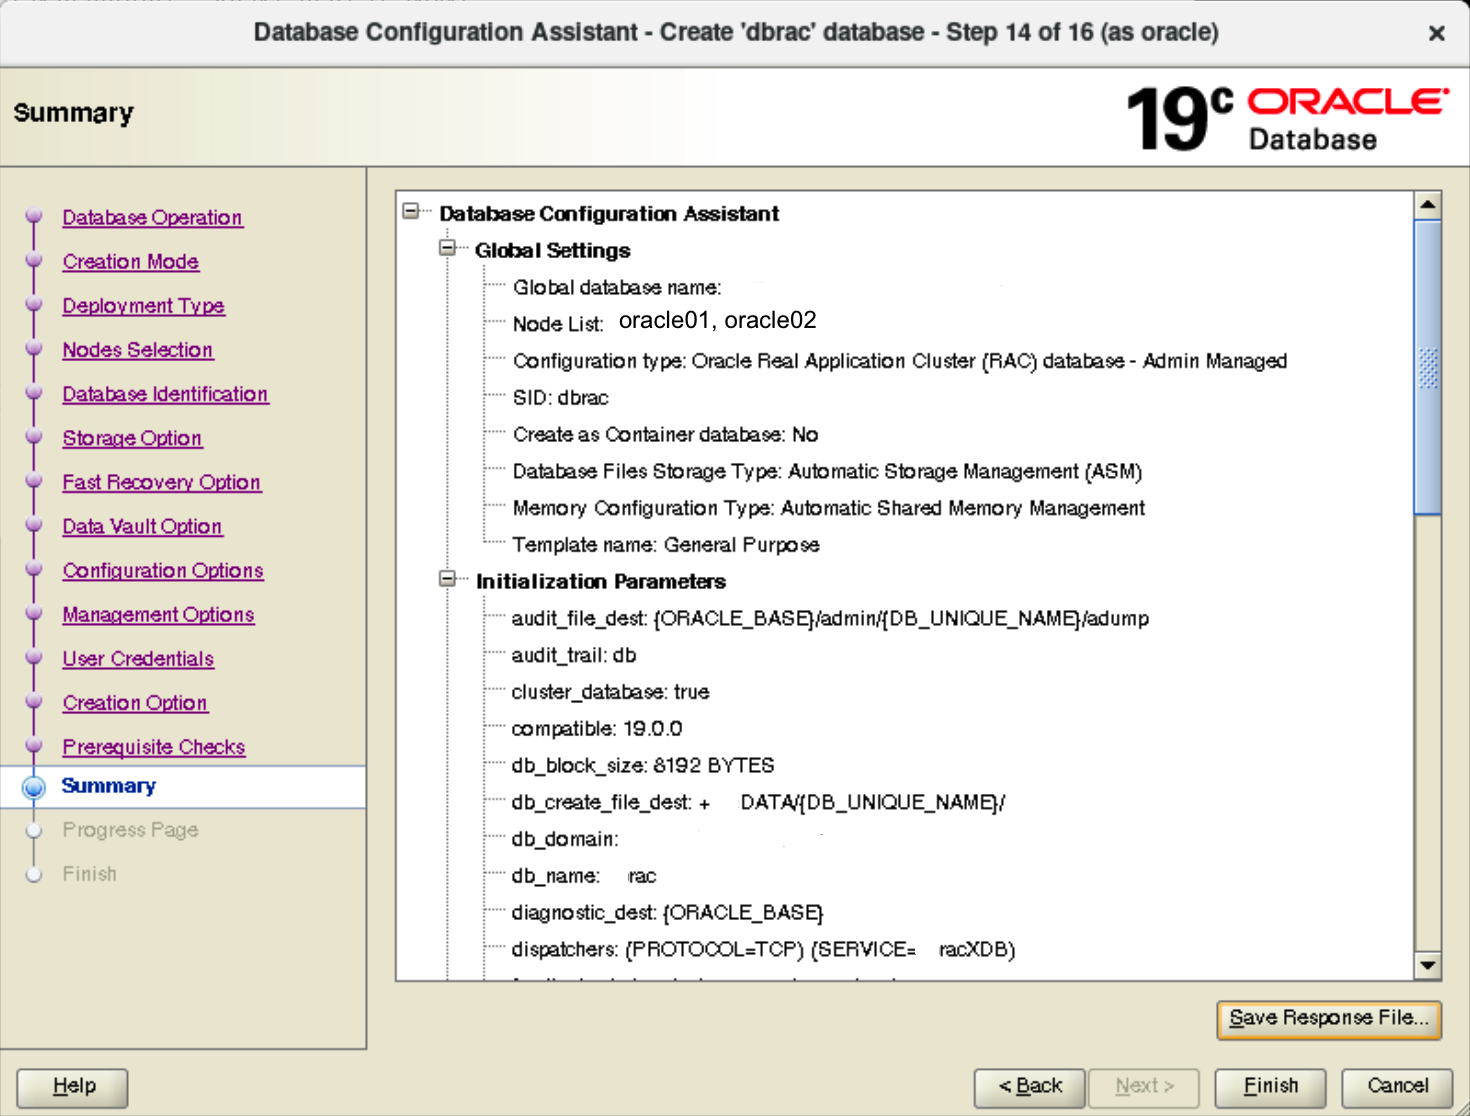
Task: Select the Configuration type RAC Admin Managed row
Action: (900, 360)
